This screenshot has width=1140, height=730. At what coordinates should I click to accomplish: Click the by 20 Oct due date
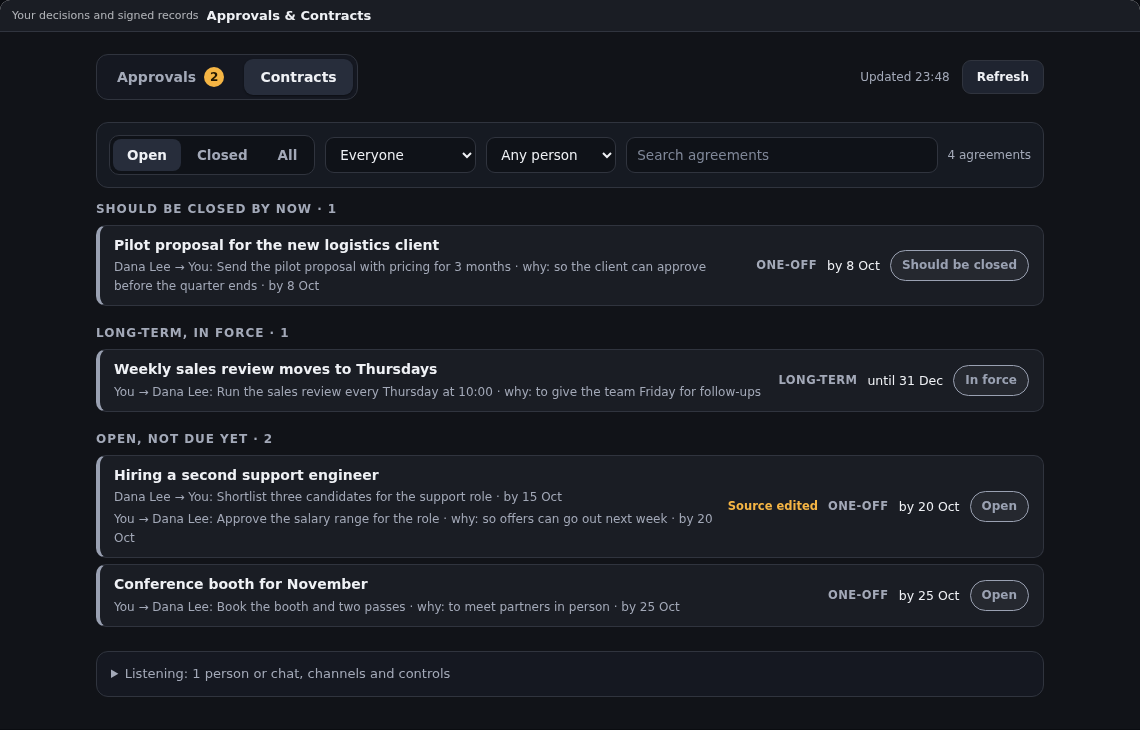pyautogui.click(x=928, y=507)
